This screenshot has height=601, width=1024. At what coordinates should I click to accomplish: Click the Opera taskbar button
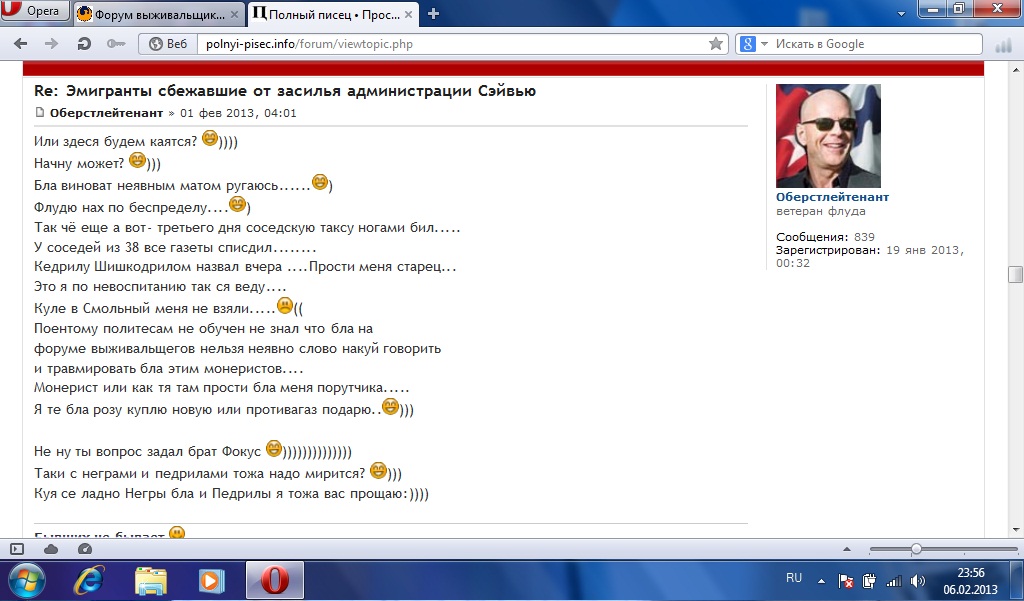(x=275, y=580)
